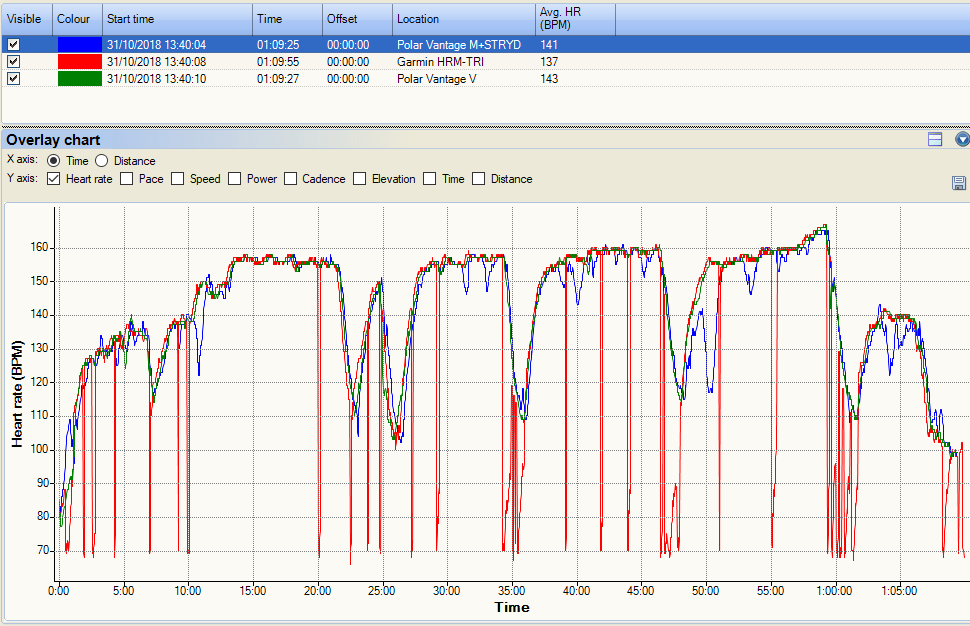Toggle visibility of Polar Vantage V

pyautogui.click(x=13, y=79)
